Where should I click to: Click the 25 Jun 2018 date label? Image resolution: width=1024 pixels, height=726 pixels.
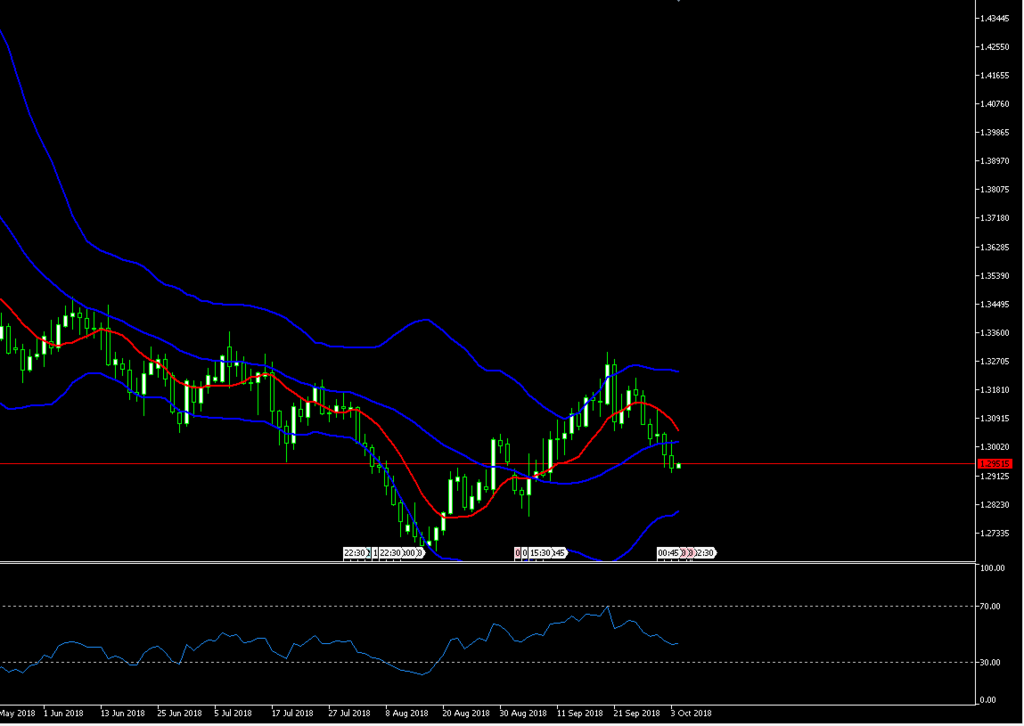(x=179, y=713)
